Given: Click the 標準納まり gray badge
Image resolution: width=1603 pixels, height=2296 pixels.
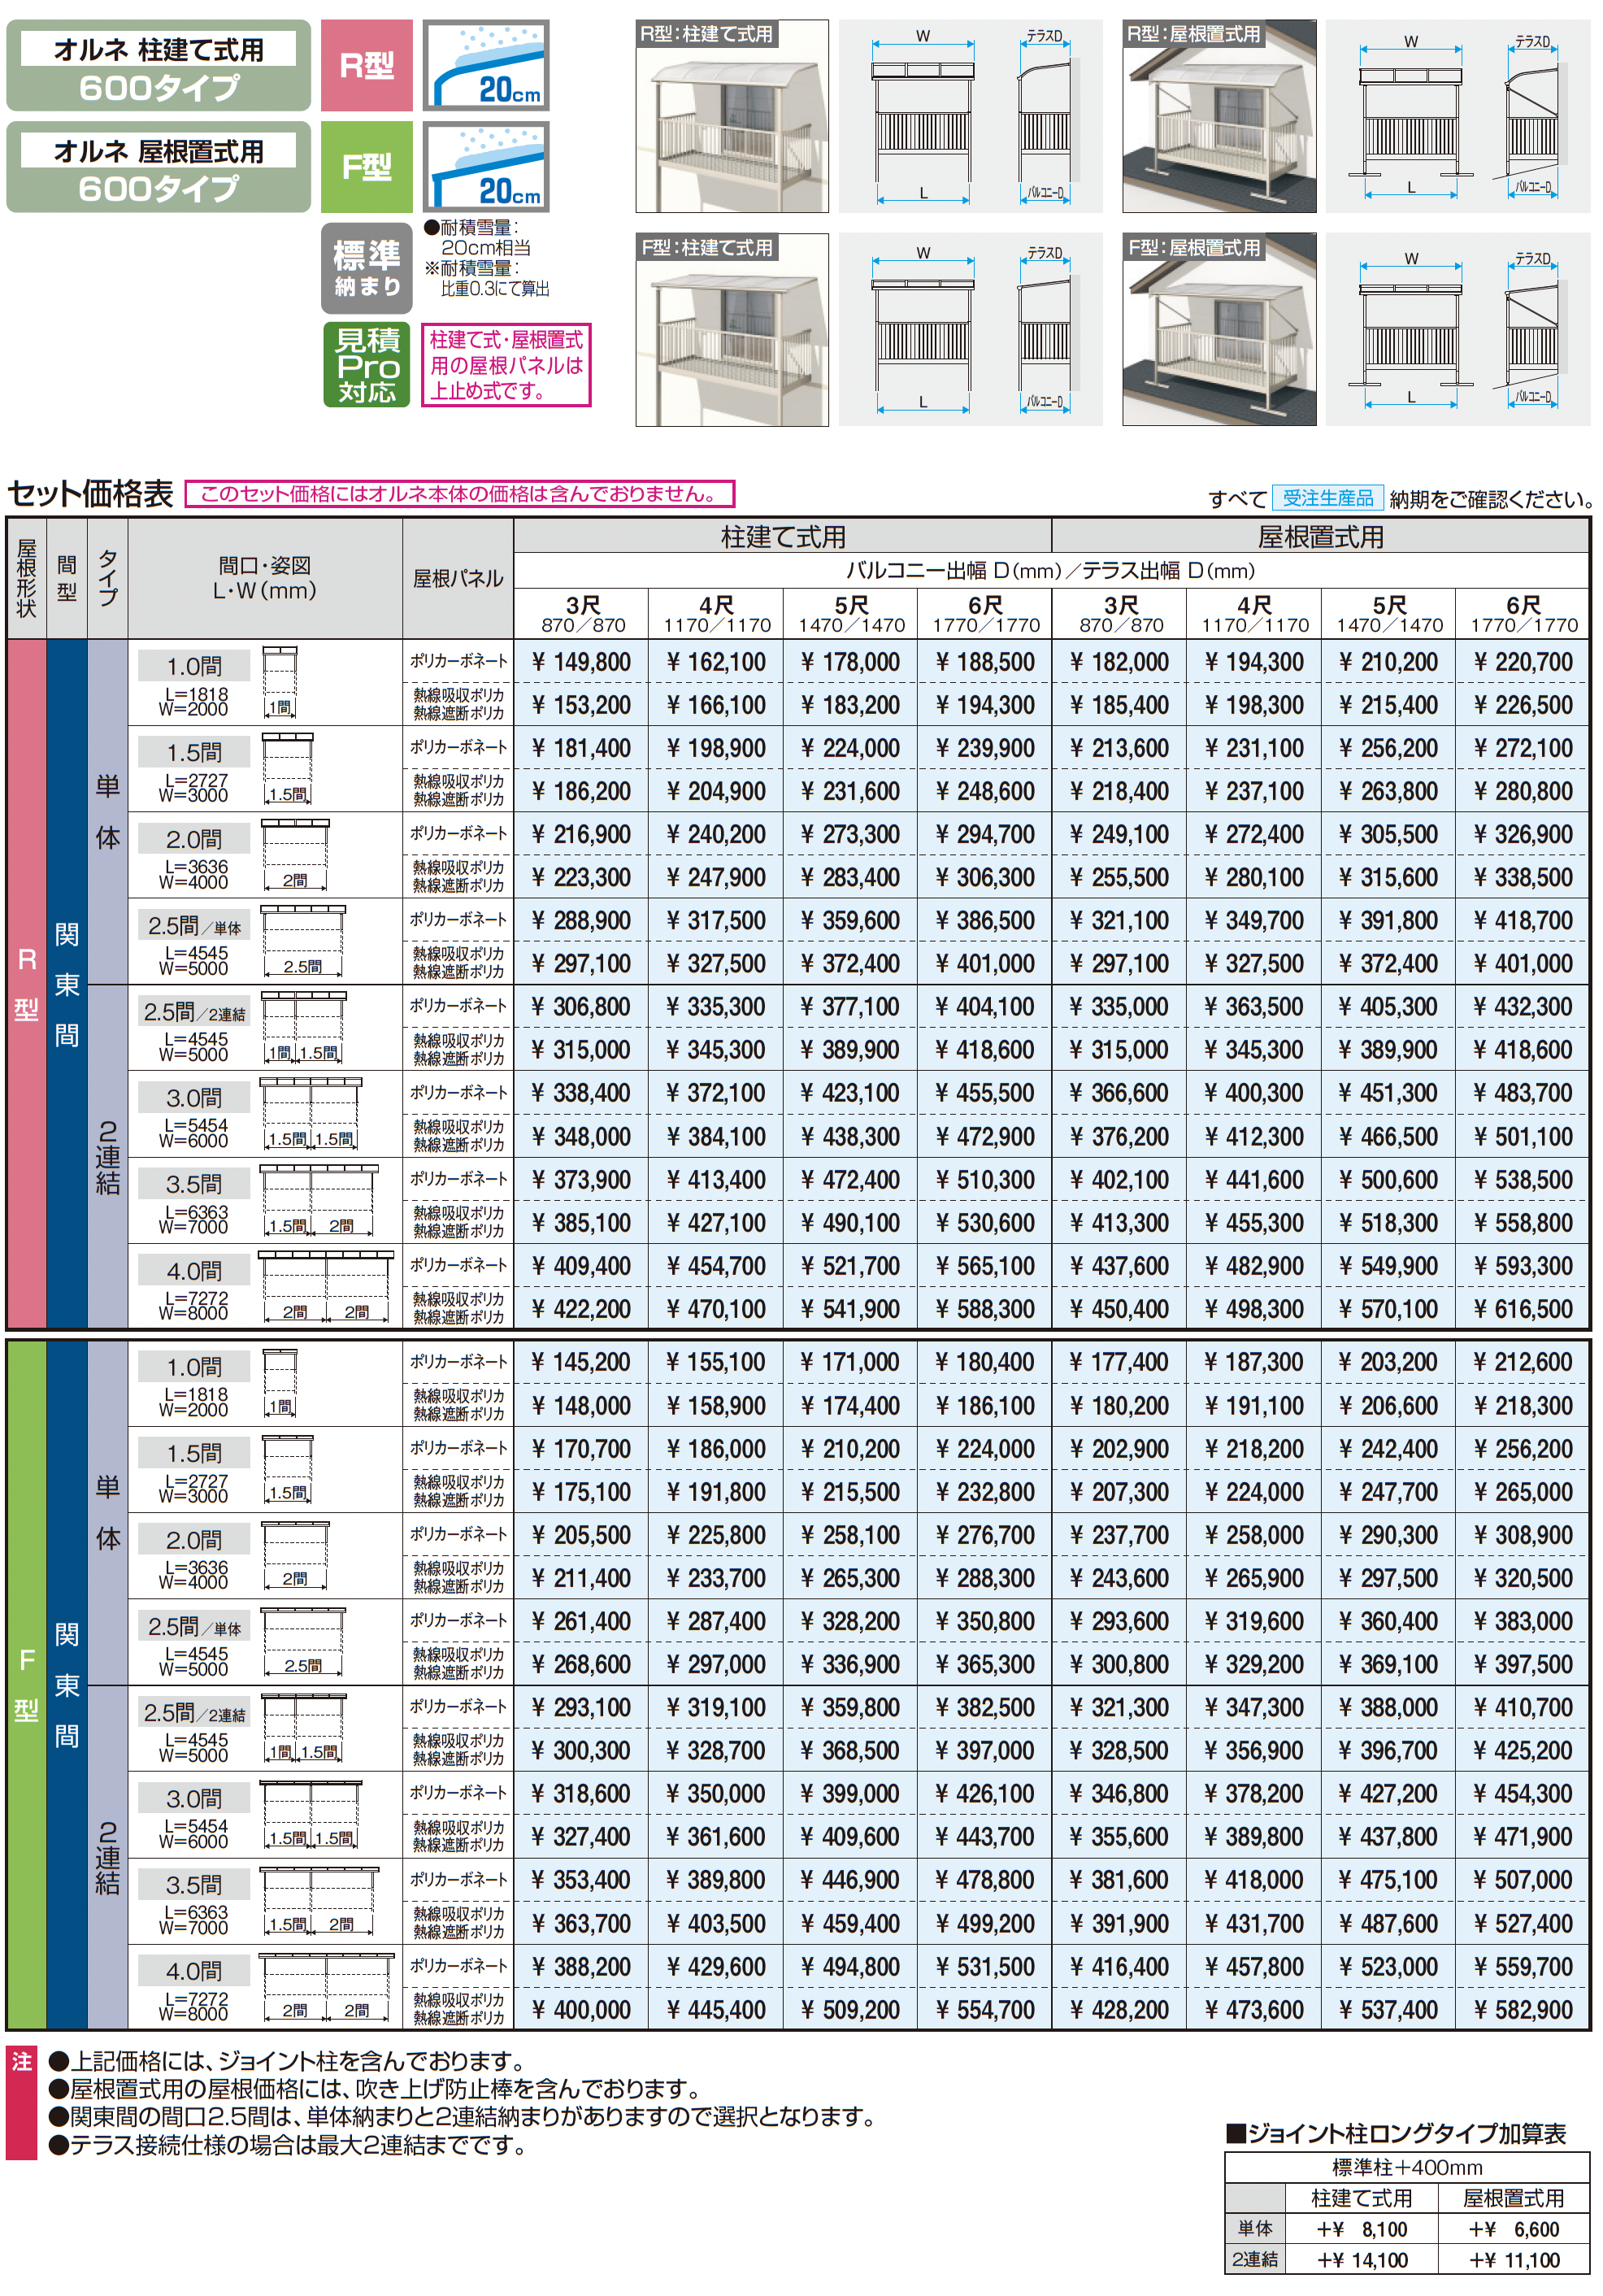Looking at the screenshot, I should (366, 268).
